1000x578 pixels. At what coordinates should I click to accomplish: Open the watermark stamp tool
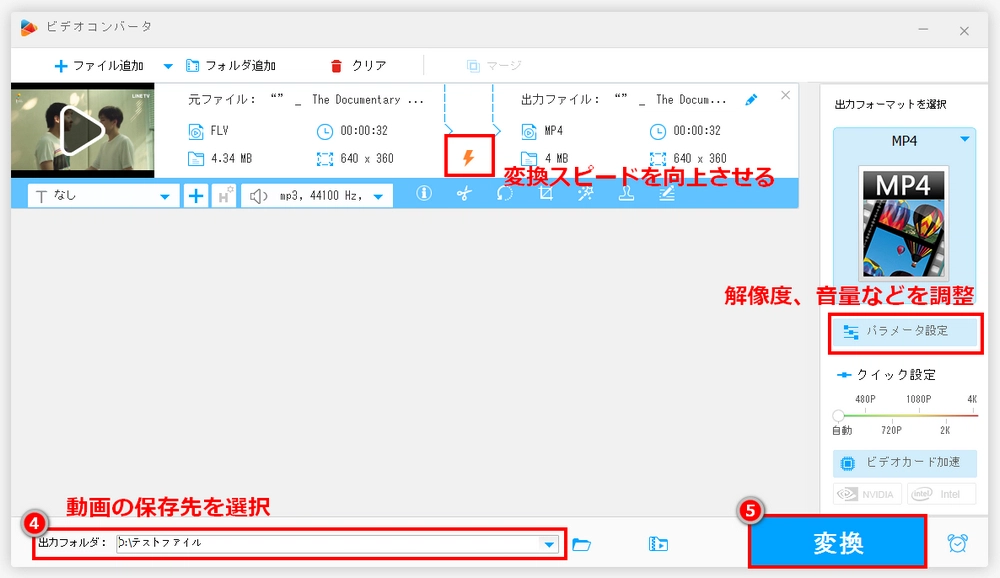626,193
